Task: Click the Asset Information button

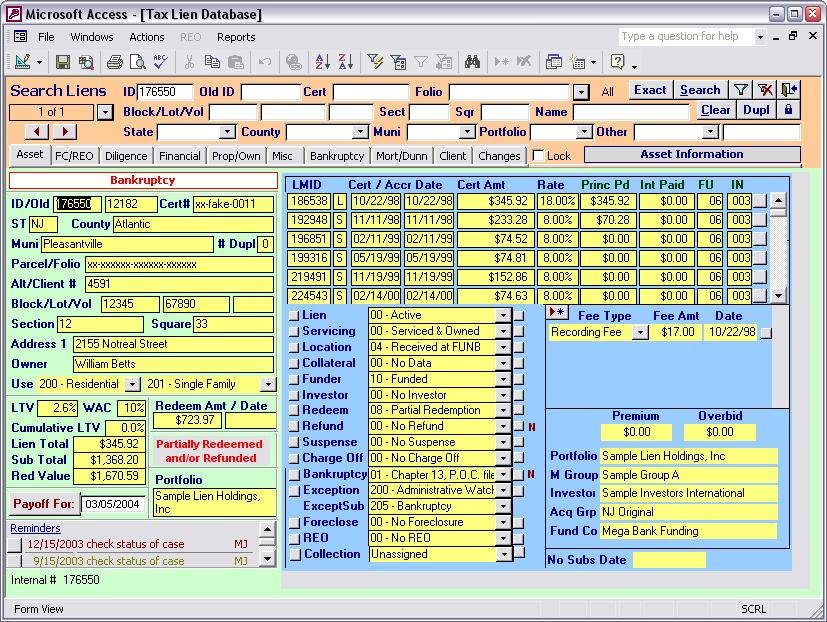Action: (x=692, y=155)
